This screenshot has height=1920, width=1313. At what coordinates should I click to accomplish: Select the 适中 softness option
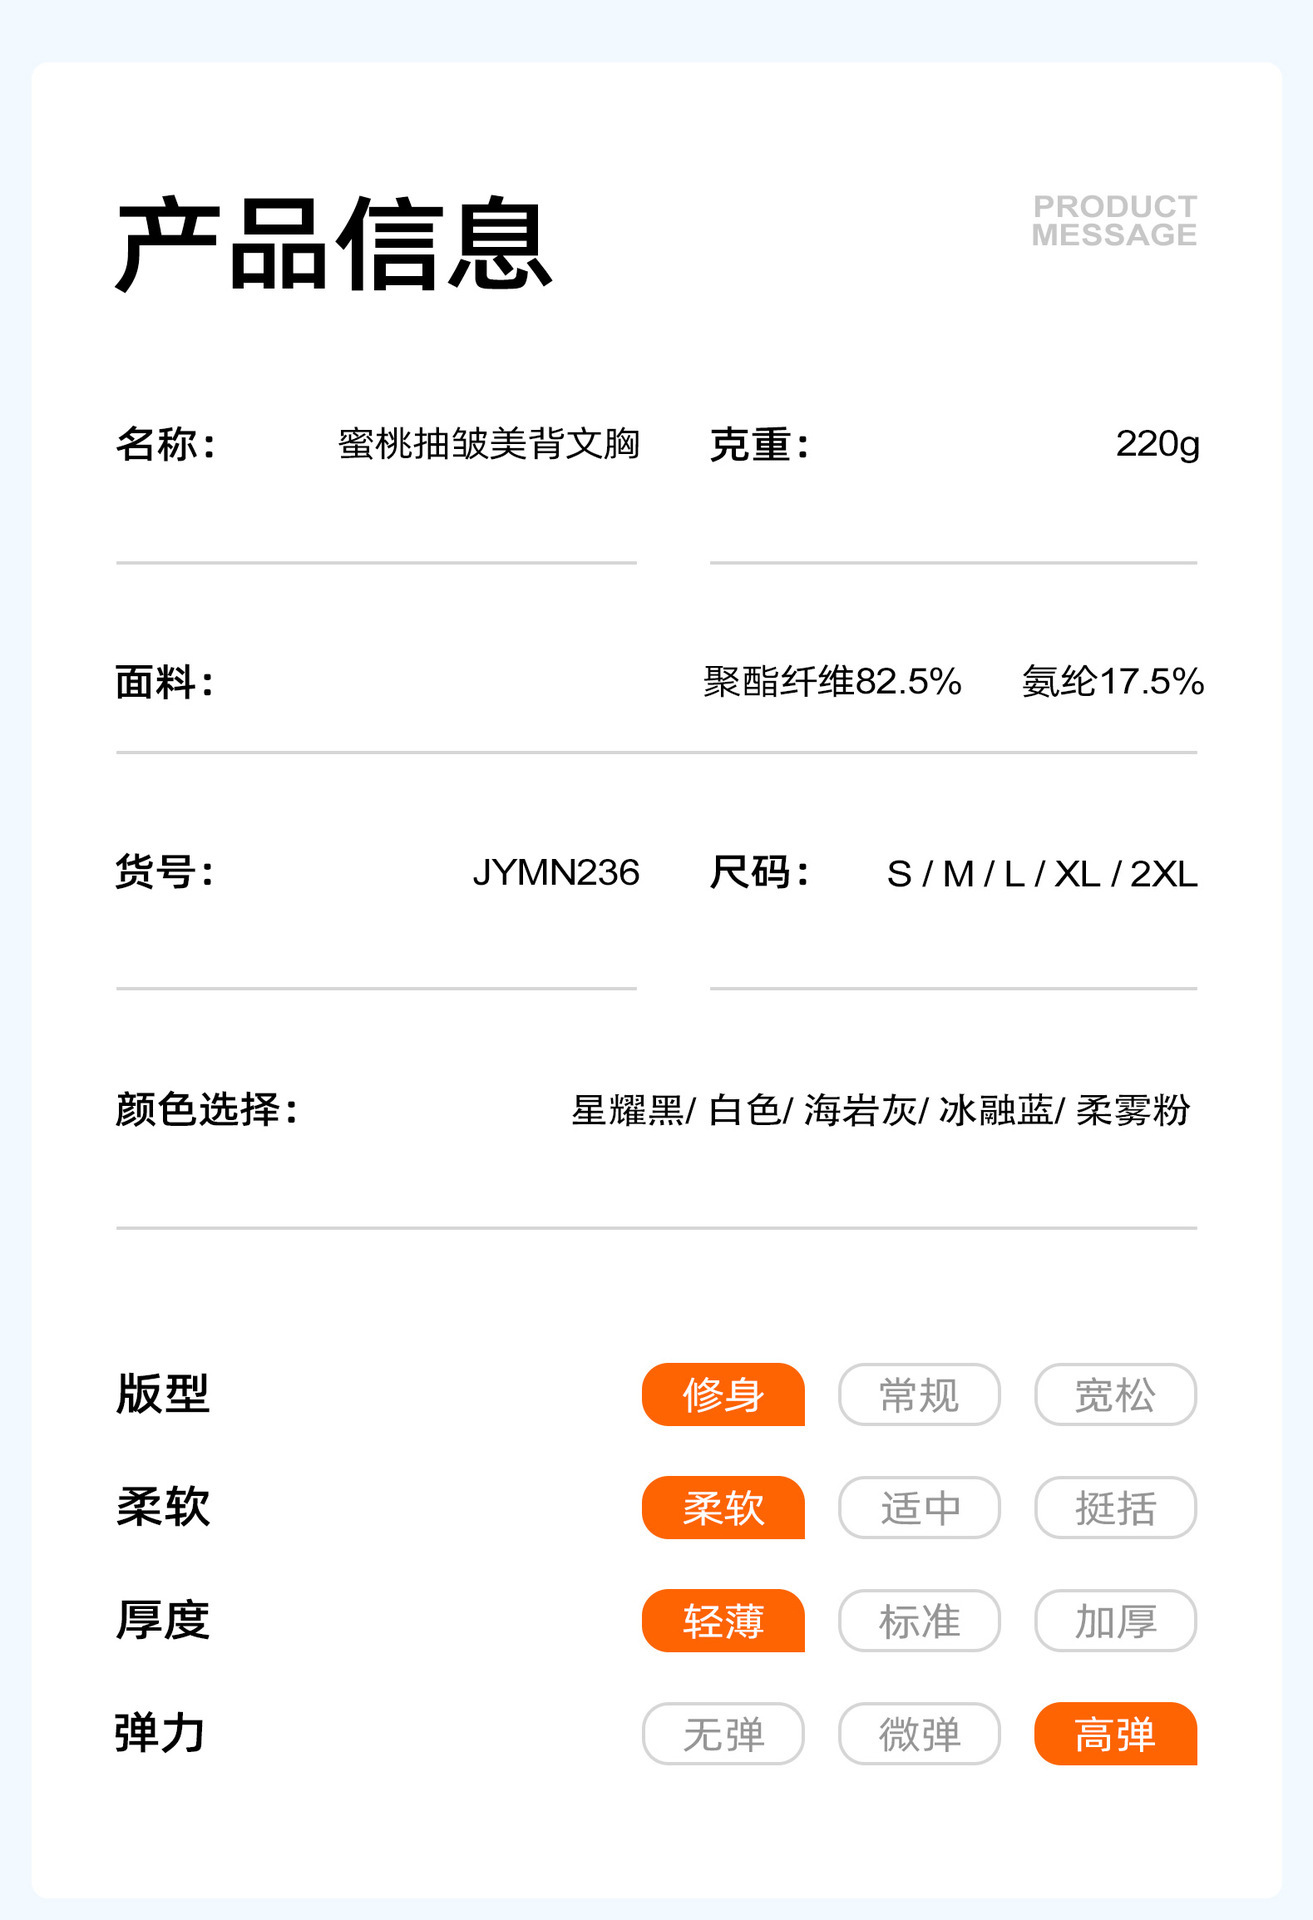(x=919, y=1507)
